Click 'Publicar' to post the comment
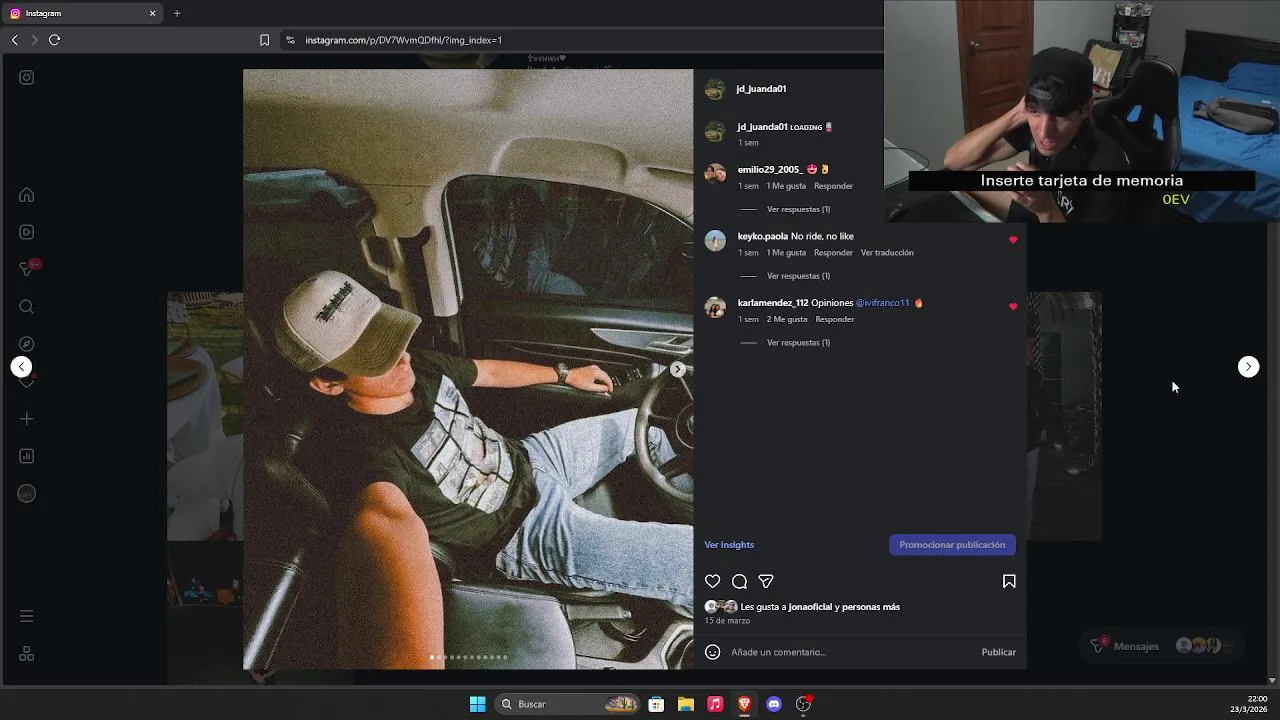This screenshot has width=1280, height=720. click(998, 652)
